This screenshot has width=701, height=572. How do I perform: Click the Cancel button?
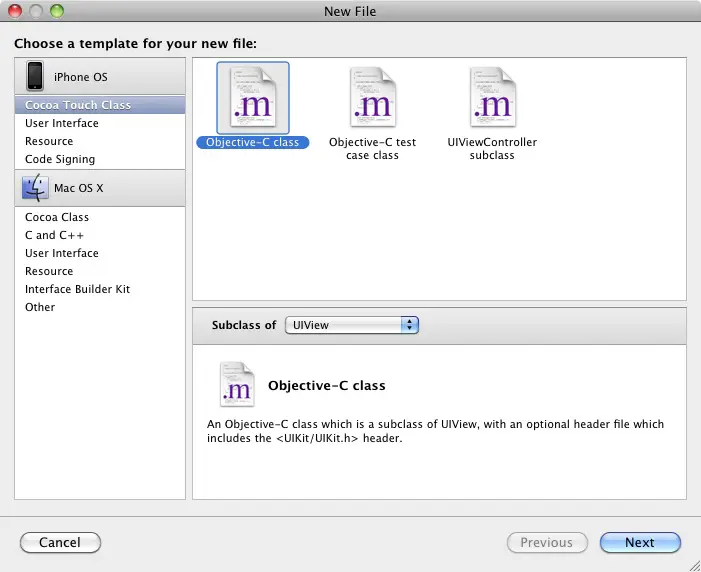click(x=60, y=542)
